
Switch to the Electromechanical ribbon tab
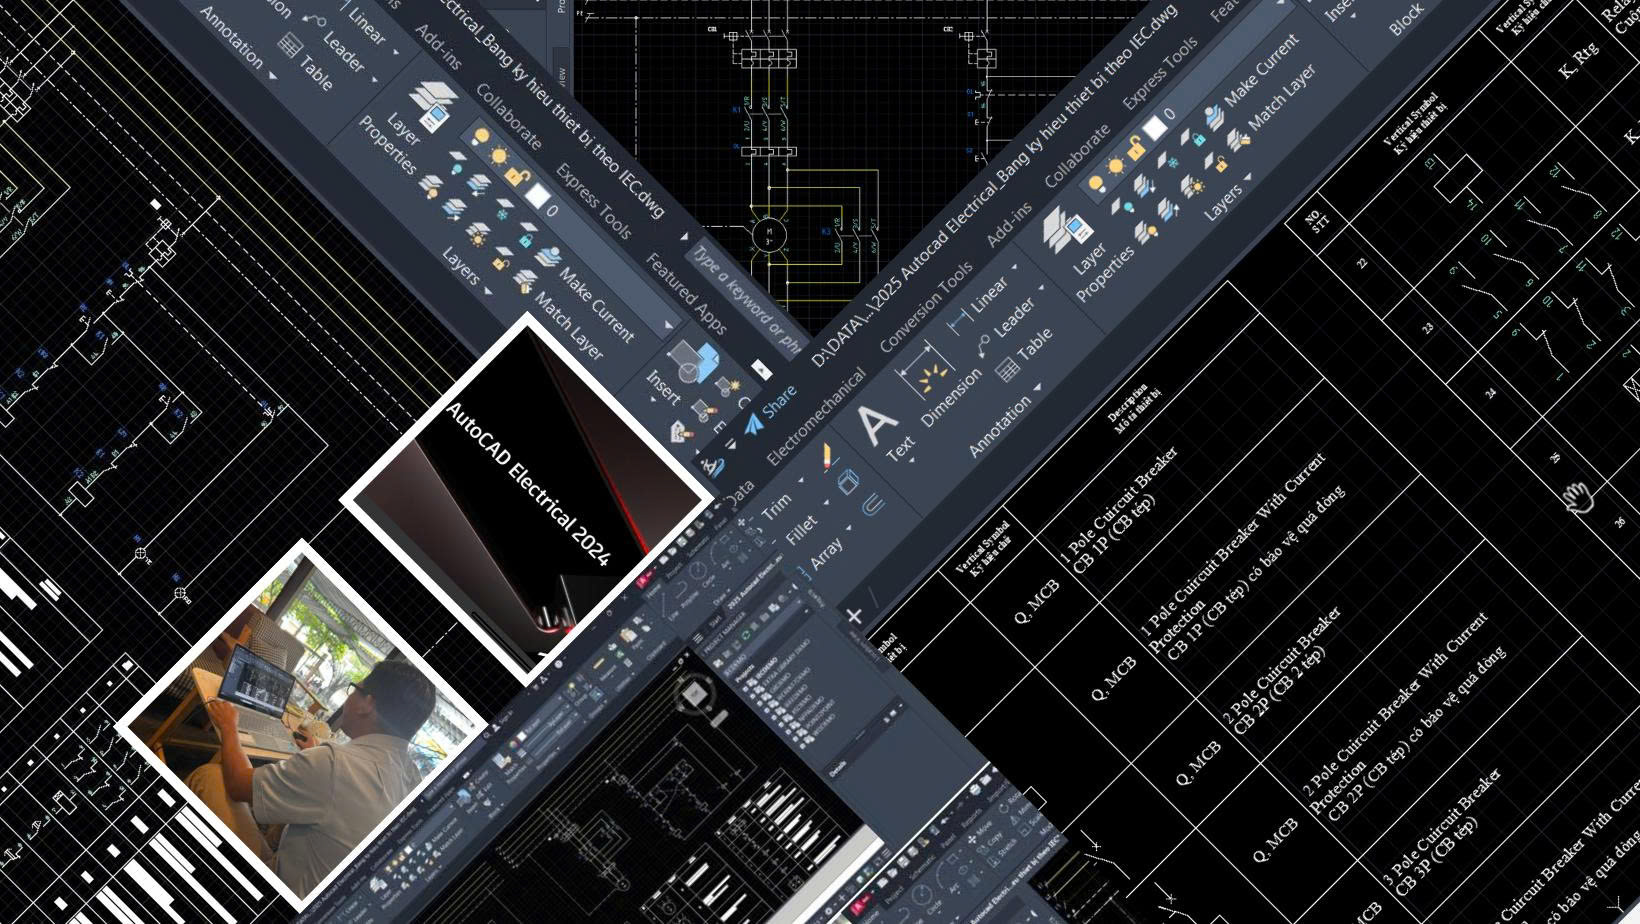coord(815,419)
